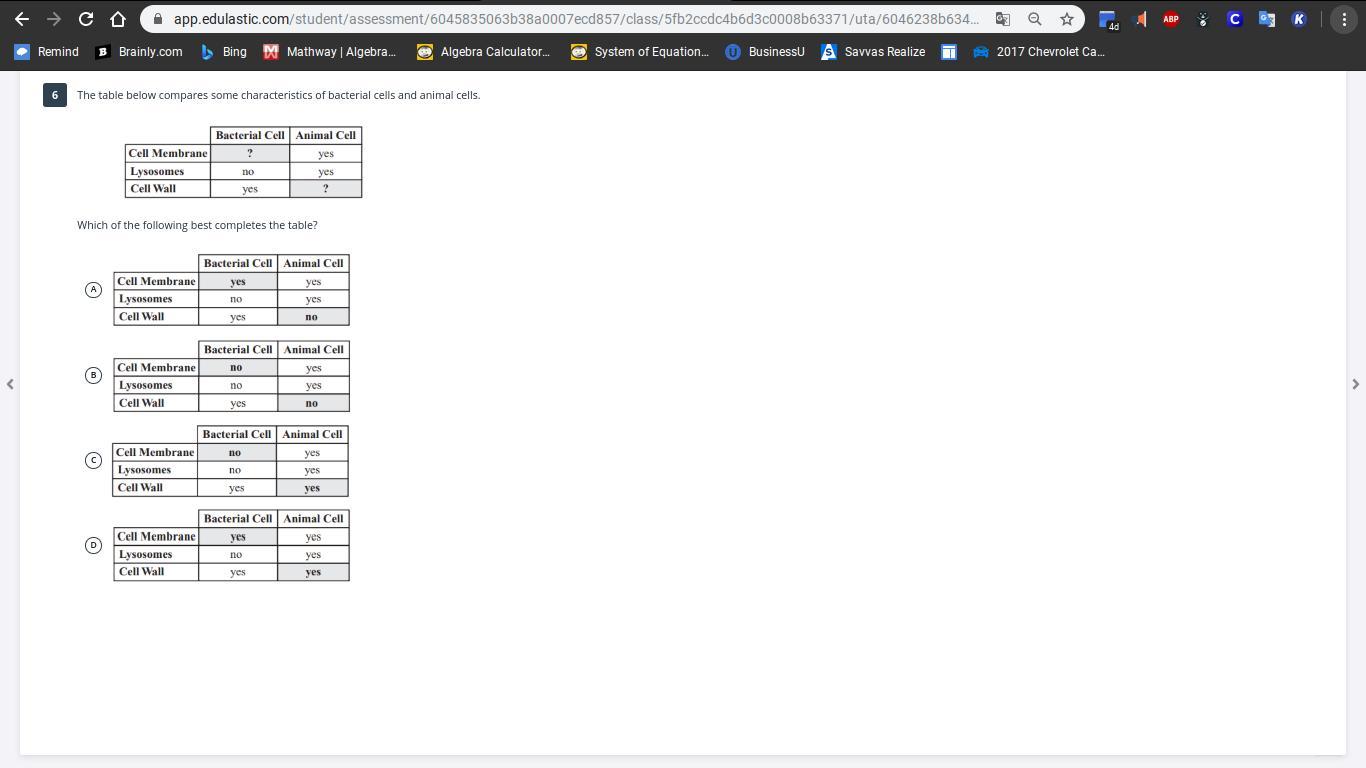
Task: Open the Google Translate extension
Action: 1267,19
